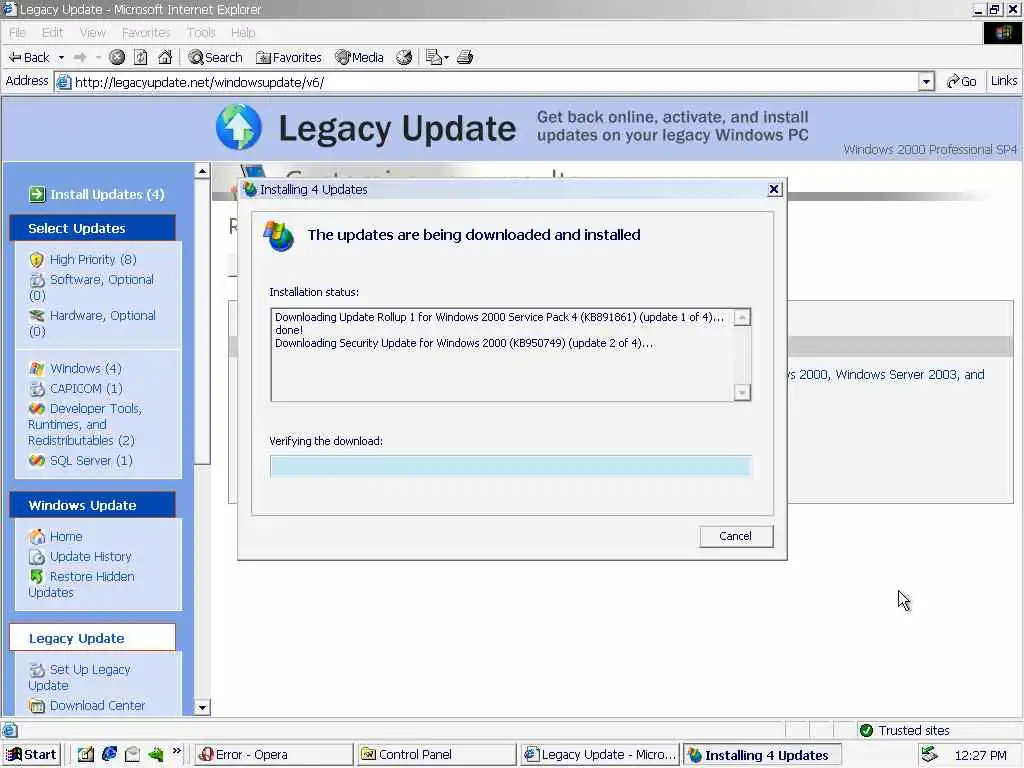Switch to Error - Opera taskbar window
This screenshot has width=1024, height=768.
[x=274, y=755]
